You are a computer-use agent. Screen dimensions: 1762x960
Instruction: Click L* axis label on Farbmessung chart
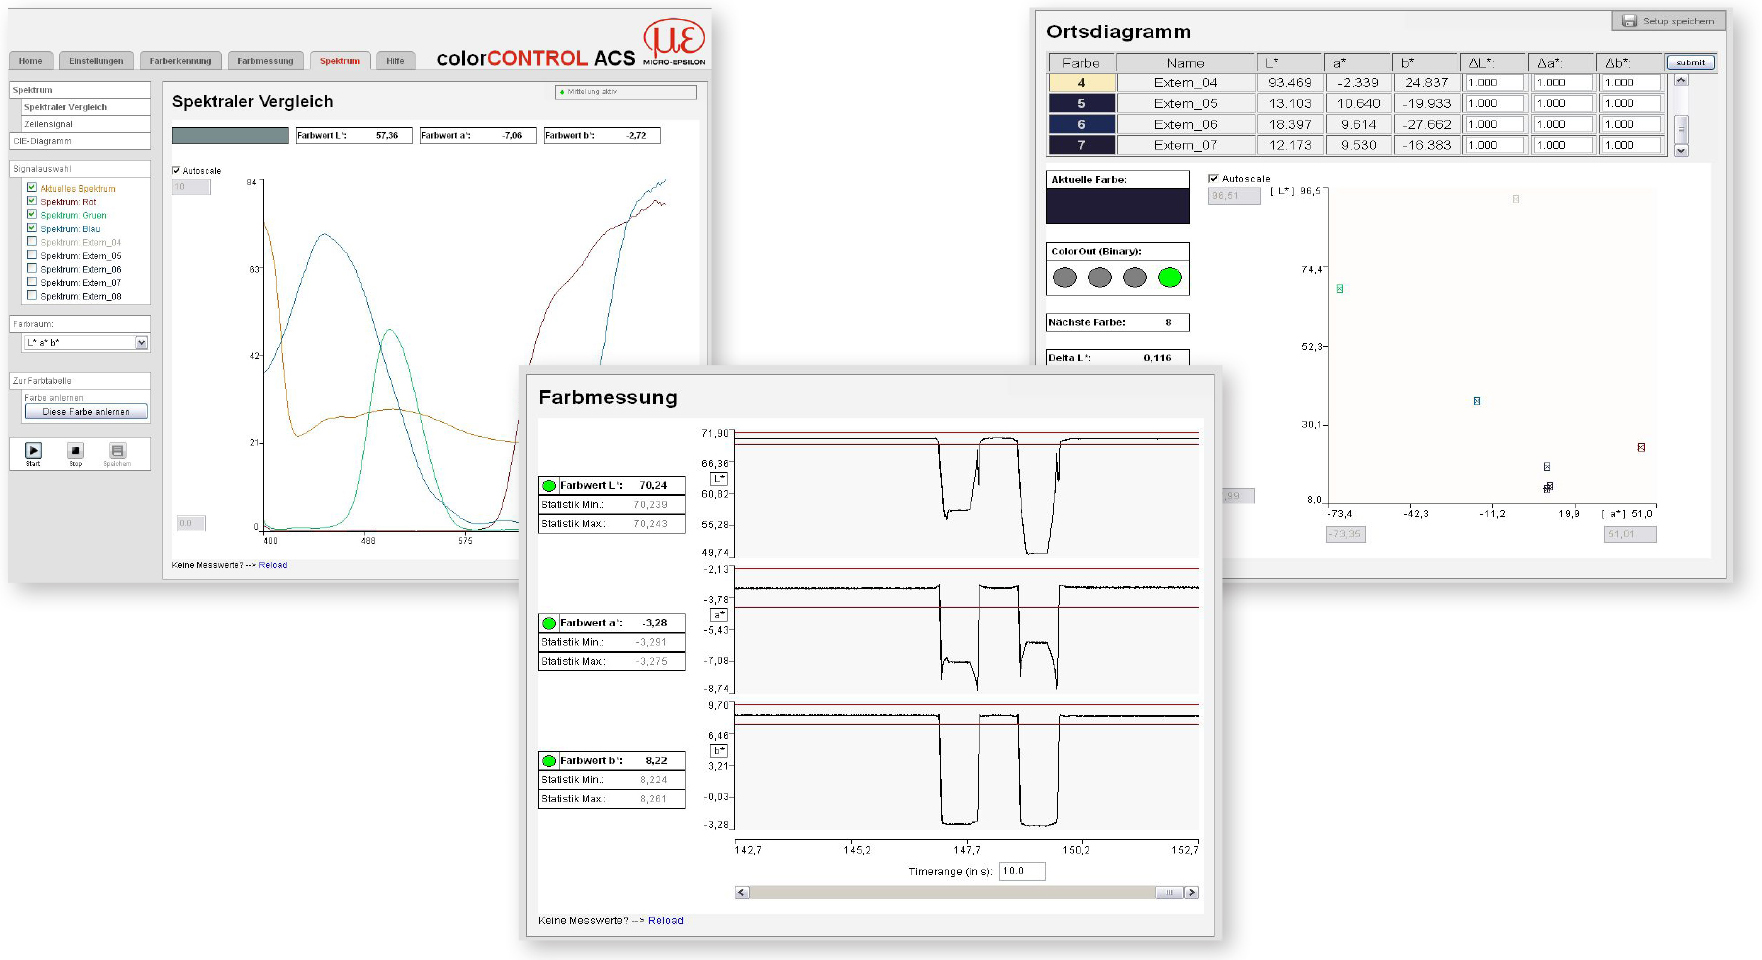pos(719,479)
